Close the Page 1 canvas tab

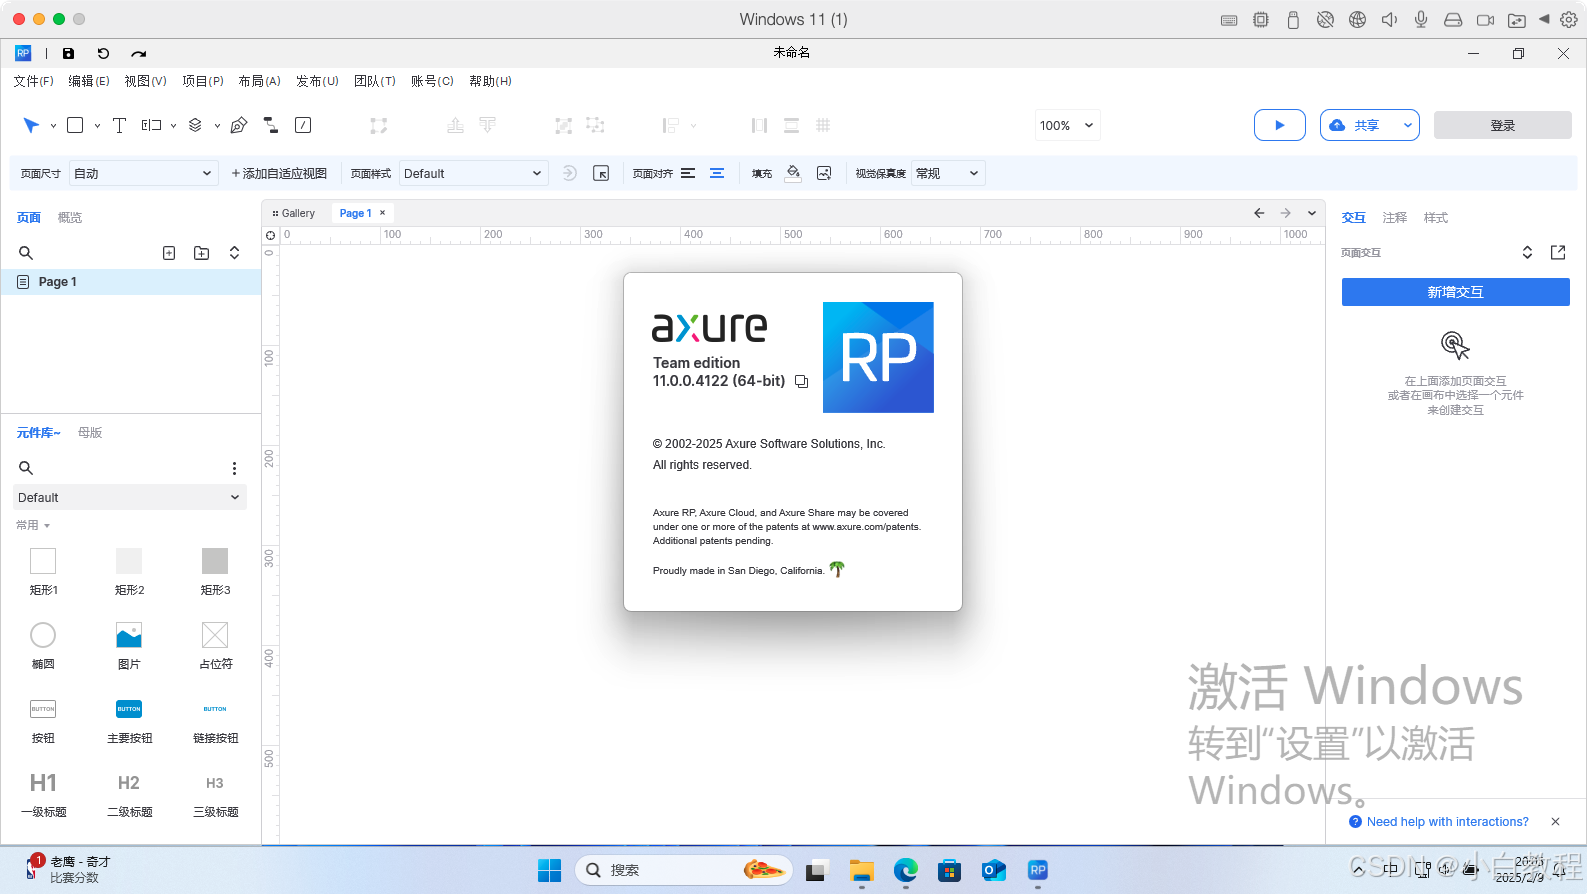382,213
